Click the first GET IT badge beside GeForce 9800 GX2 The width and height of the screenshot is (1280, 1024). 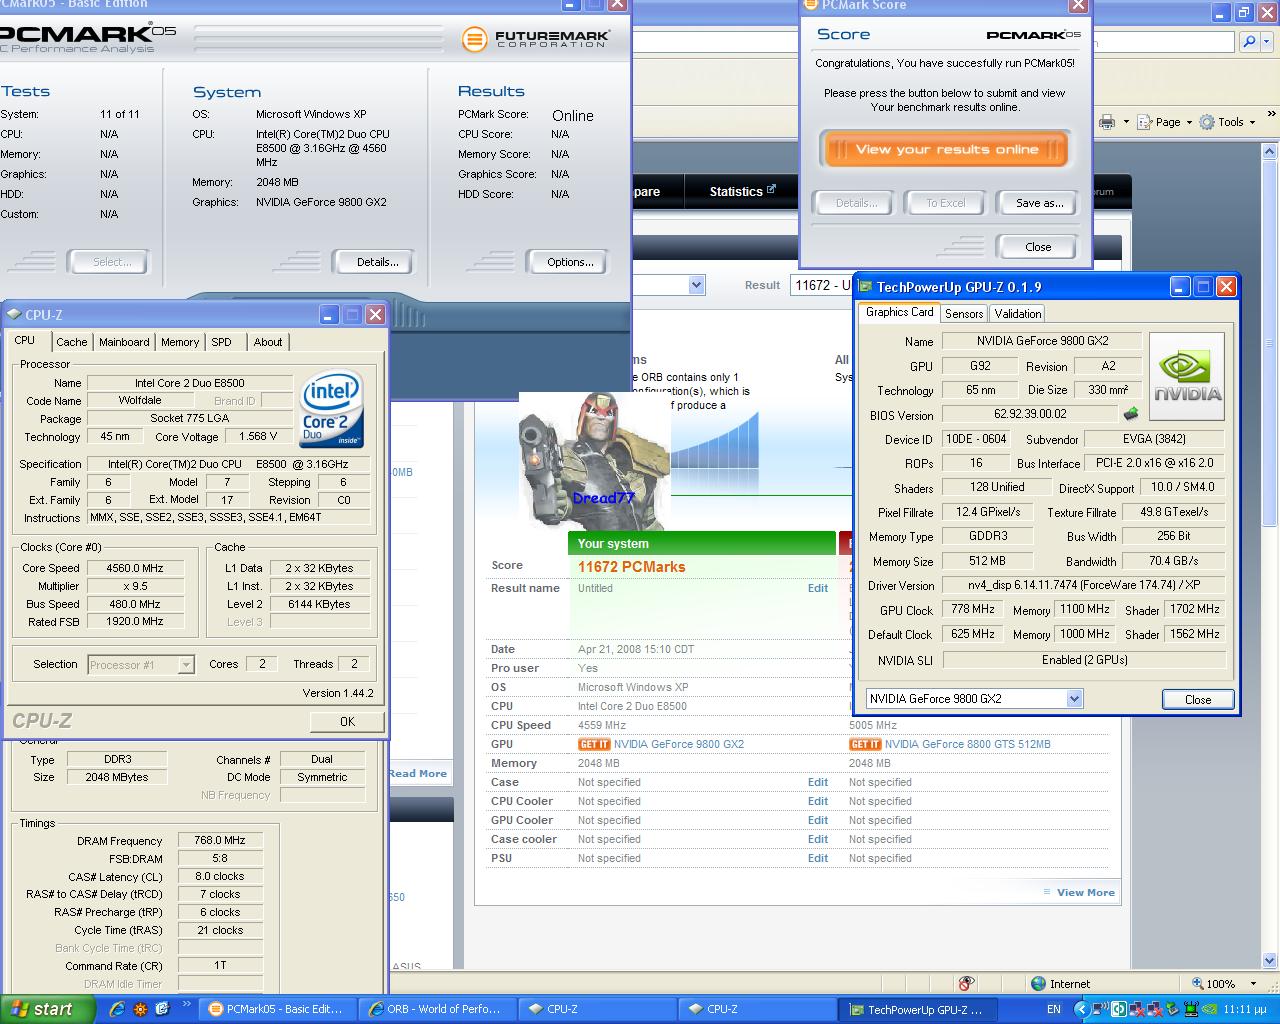pos(594,744)
